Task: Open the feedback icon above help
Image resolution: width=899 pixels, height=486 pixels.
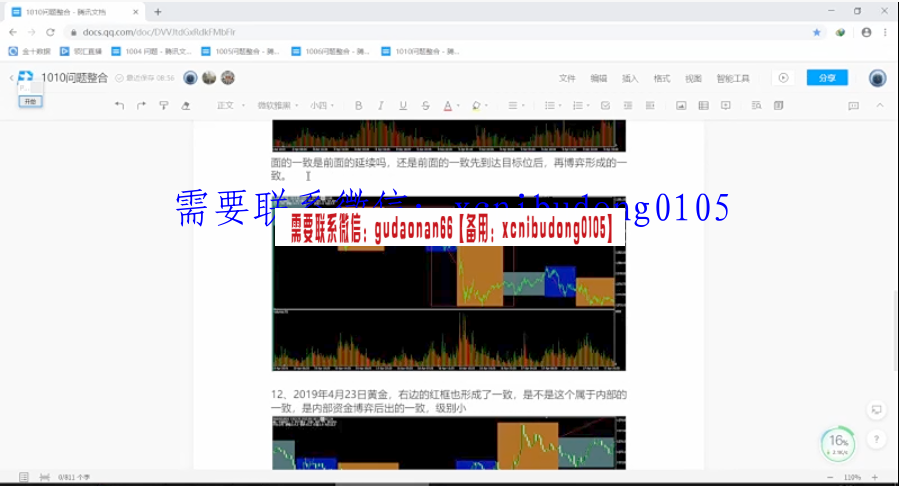Action: point(876,410)
